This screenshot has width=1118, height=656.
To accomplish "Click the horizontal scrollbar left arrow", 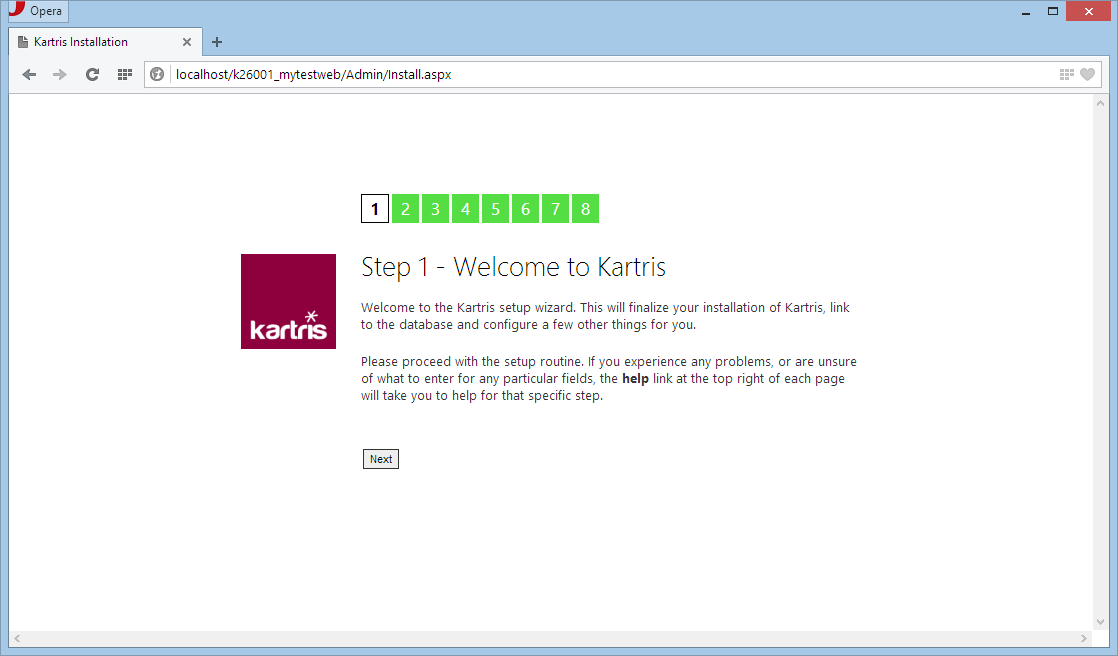I will click(x=17, y=638).
